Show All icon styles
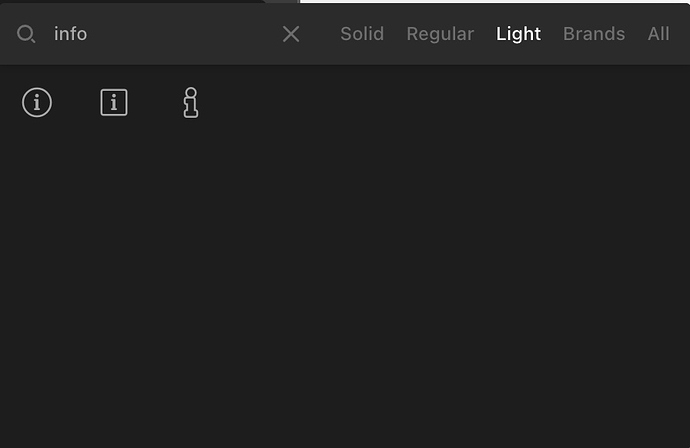The width and height of the screenshot is (690, 448). (x=658, y=34)
